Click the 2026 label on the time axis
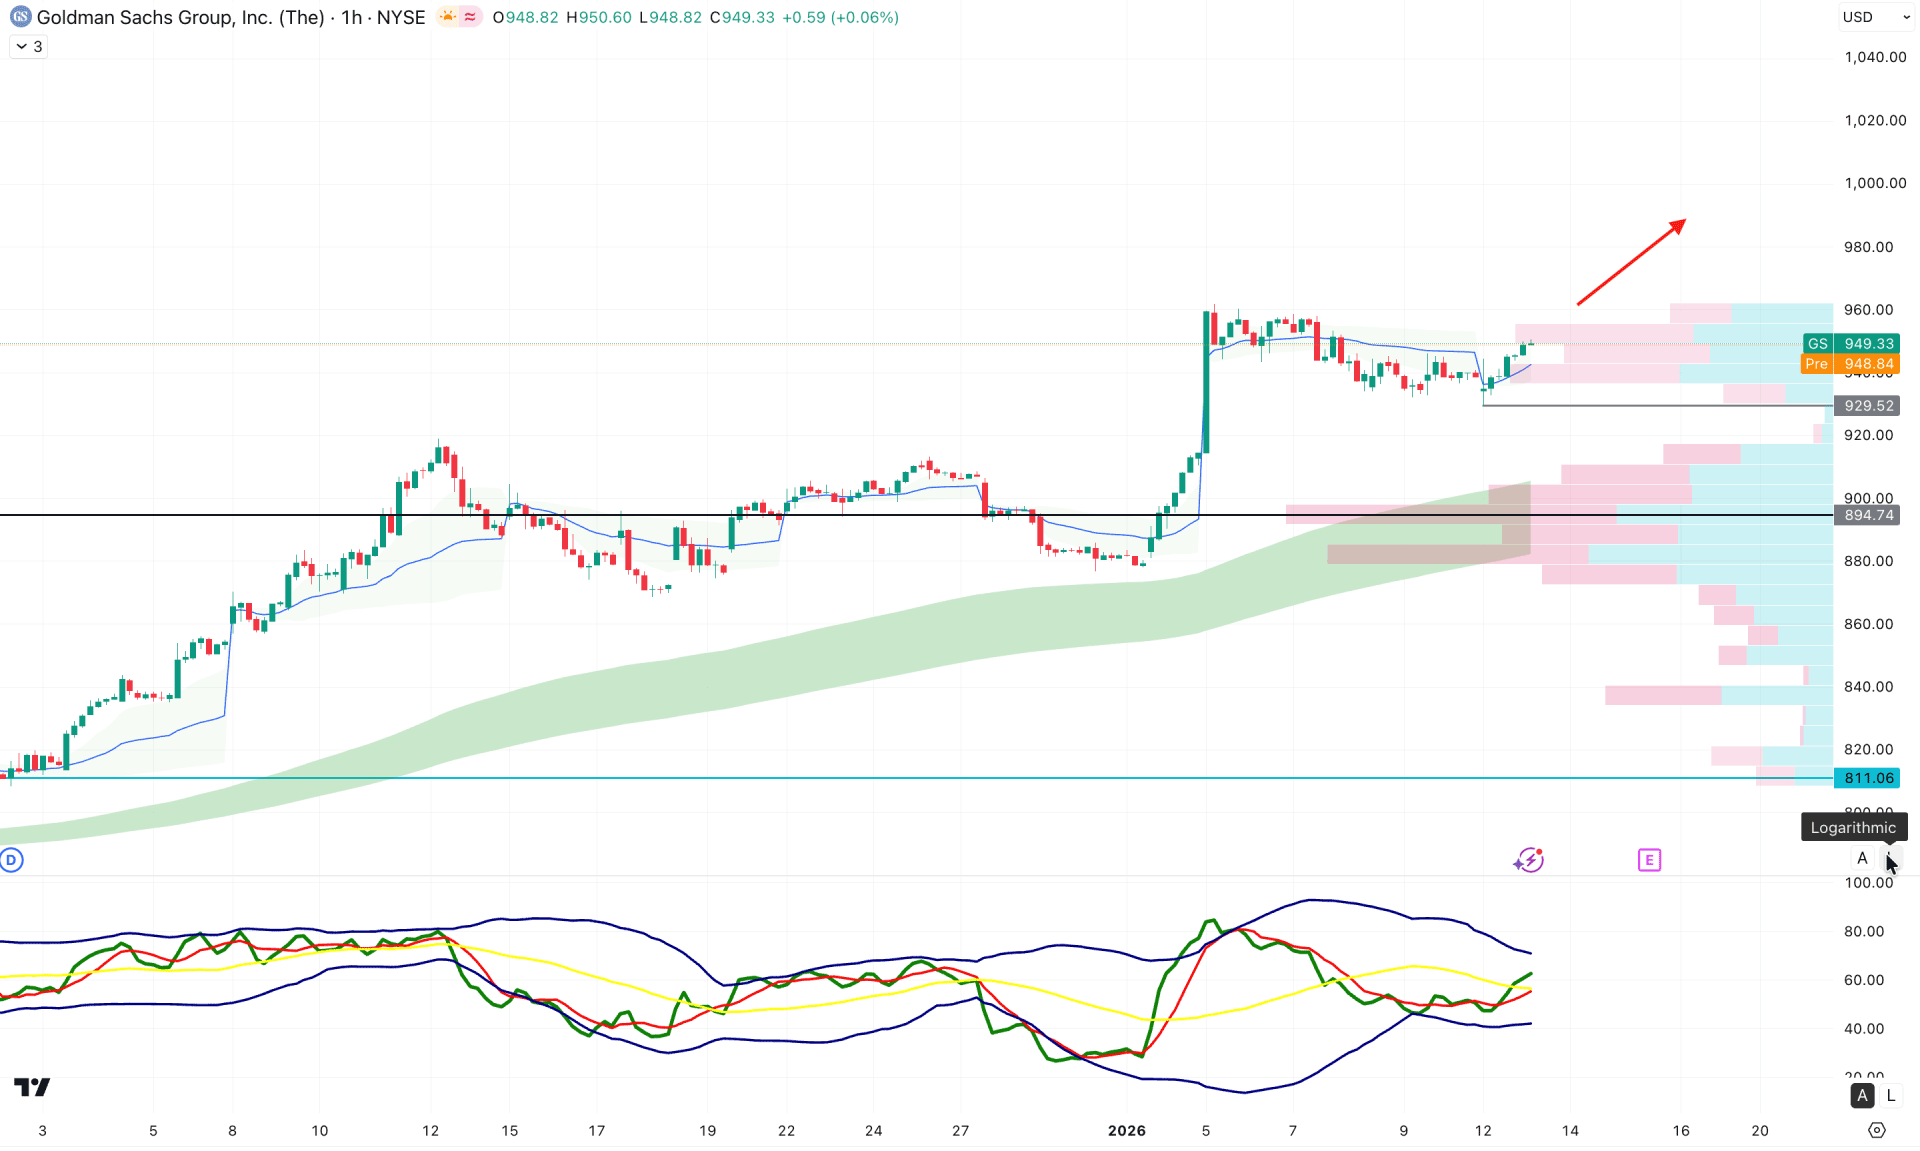This screenshot has width=1920, height=1151. (1126, 1131)
